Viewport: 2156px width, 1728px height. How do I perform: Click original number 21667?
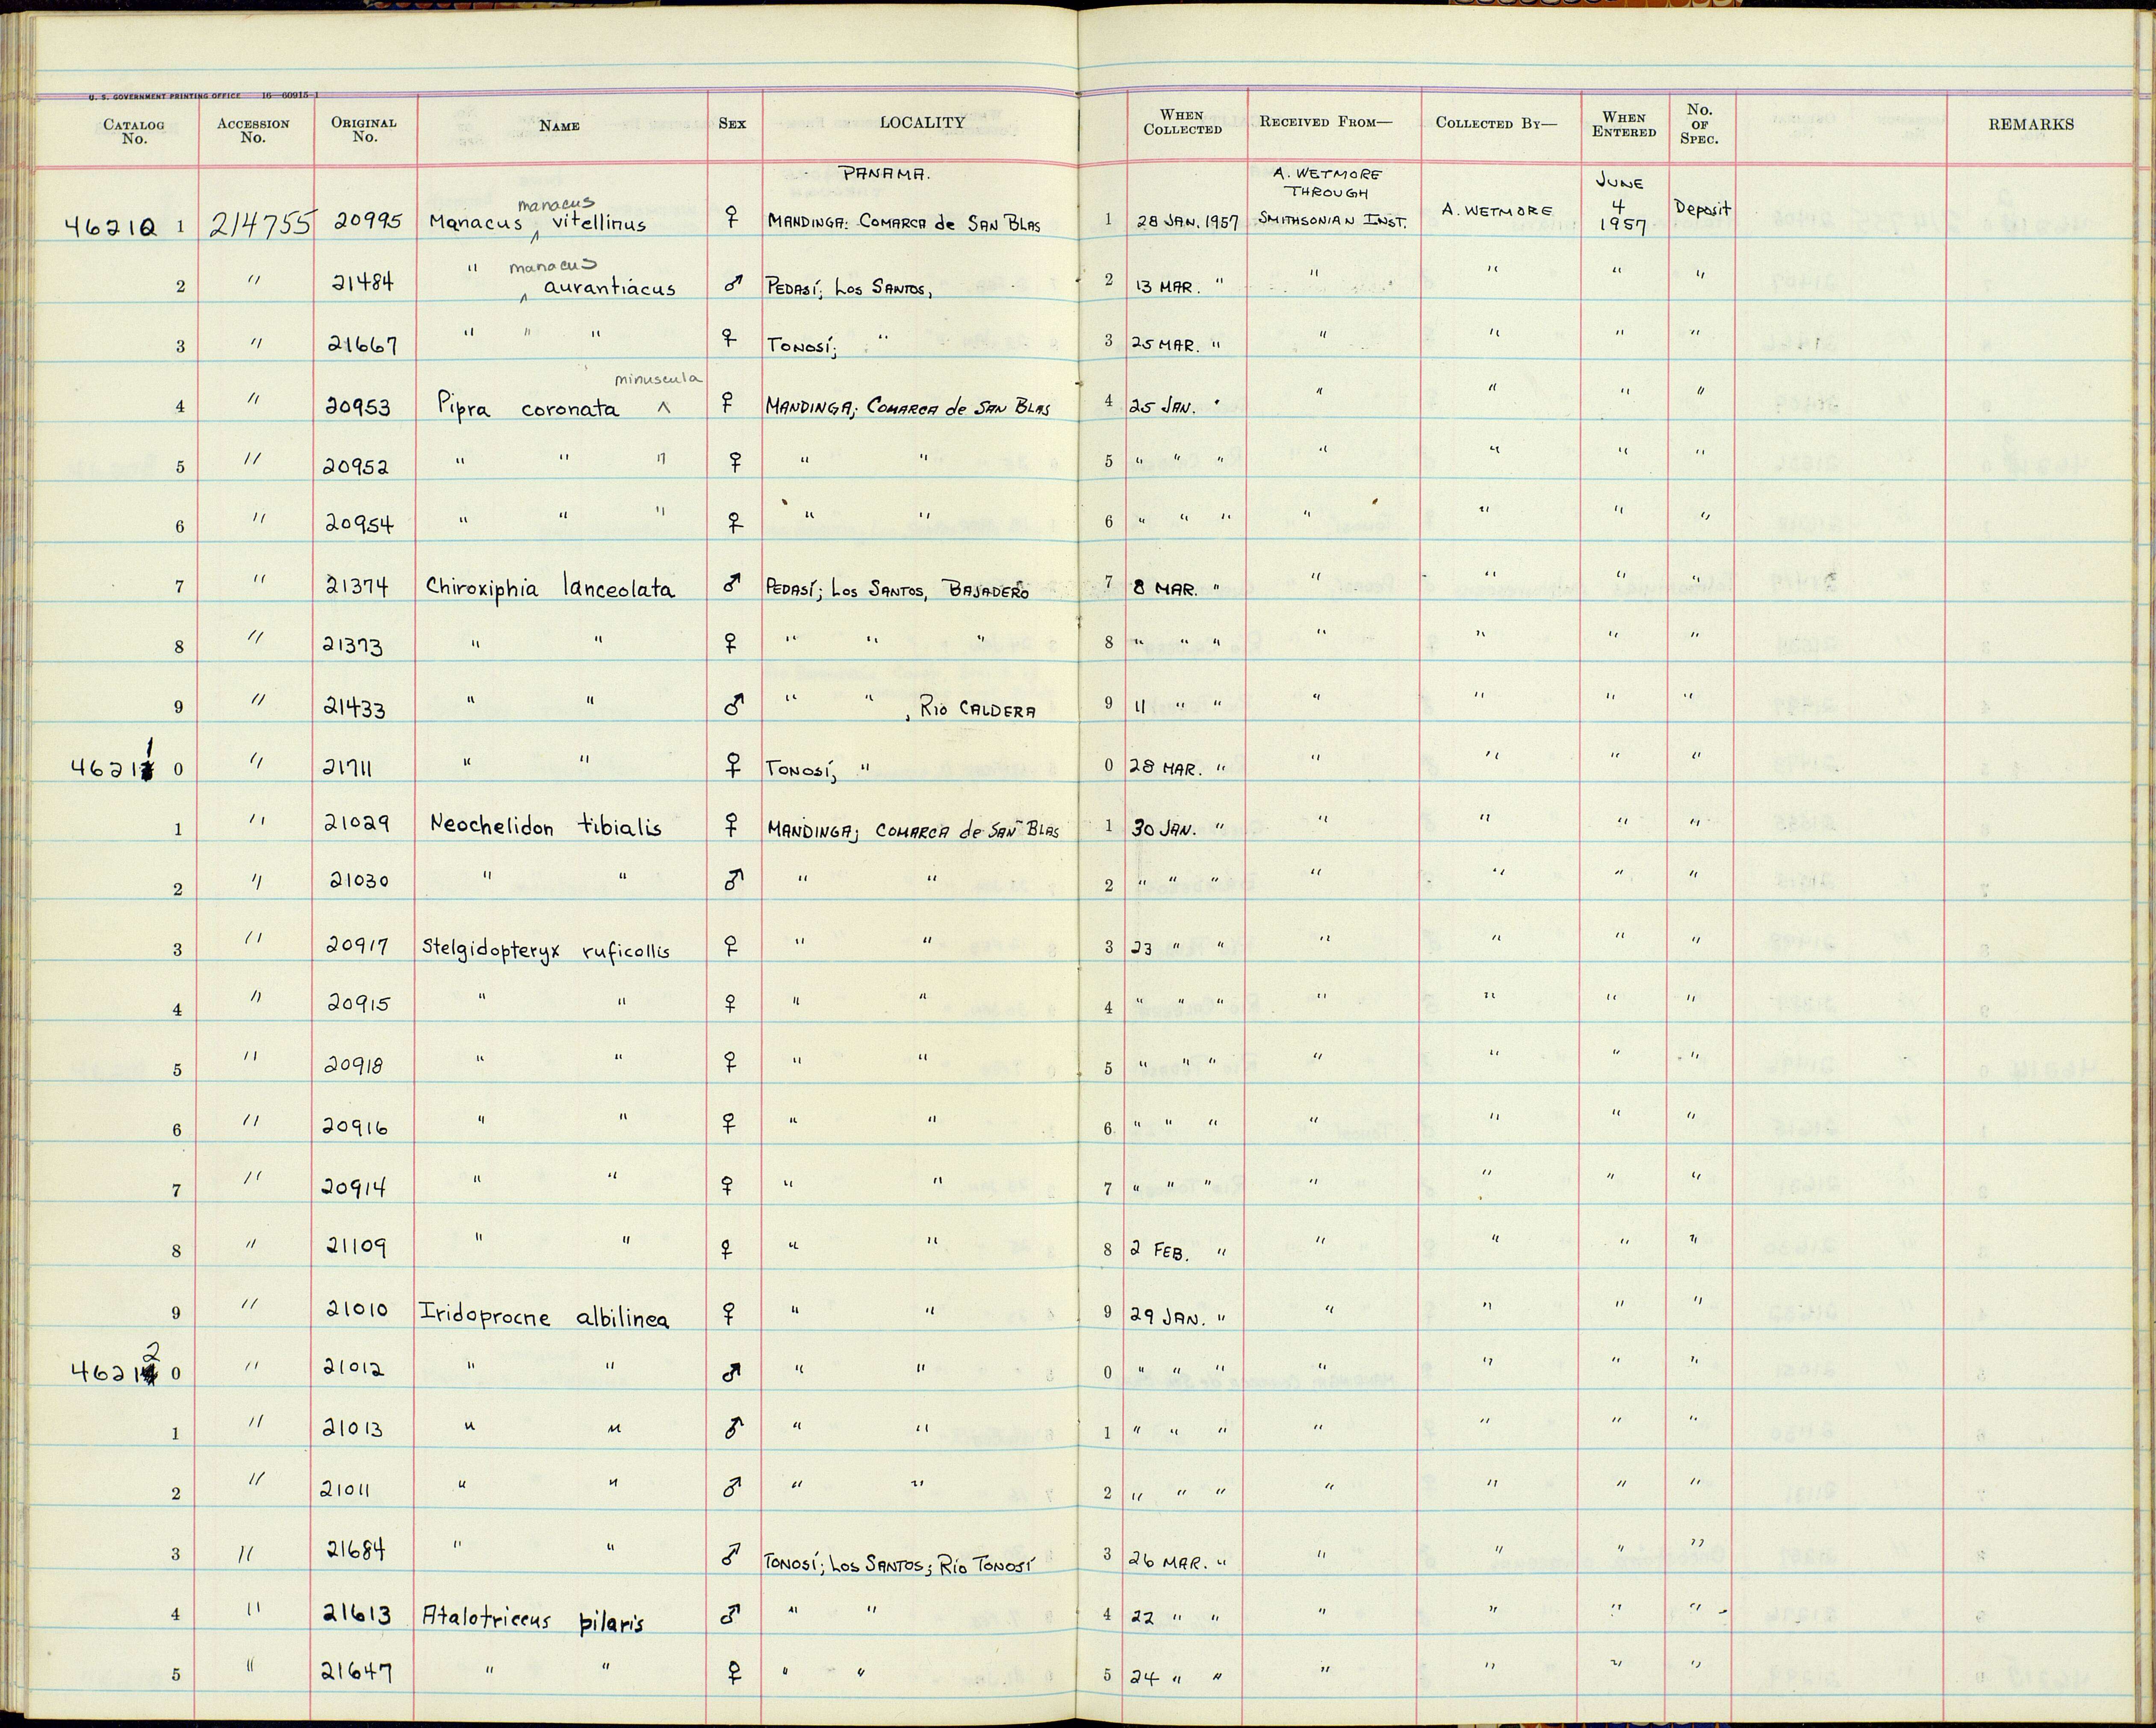click(x=363, y=344)
